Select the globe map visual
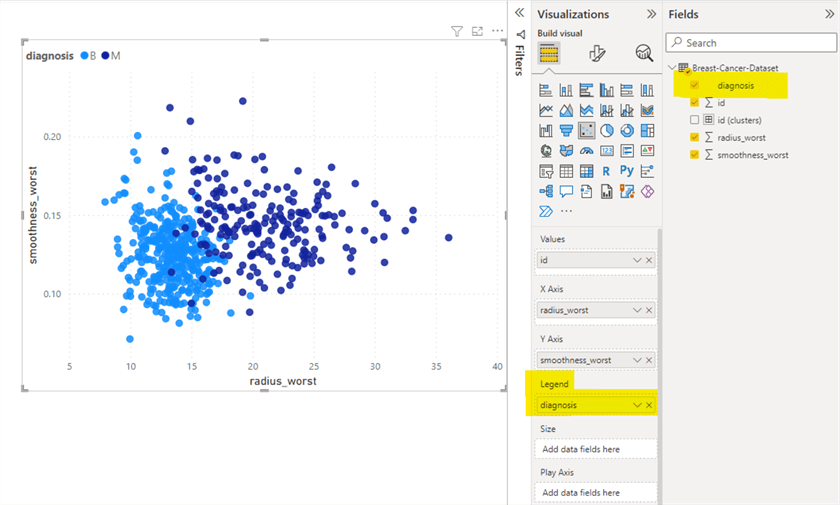The height and width of the screenshot is (505, 840). (545, 151)
